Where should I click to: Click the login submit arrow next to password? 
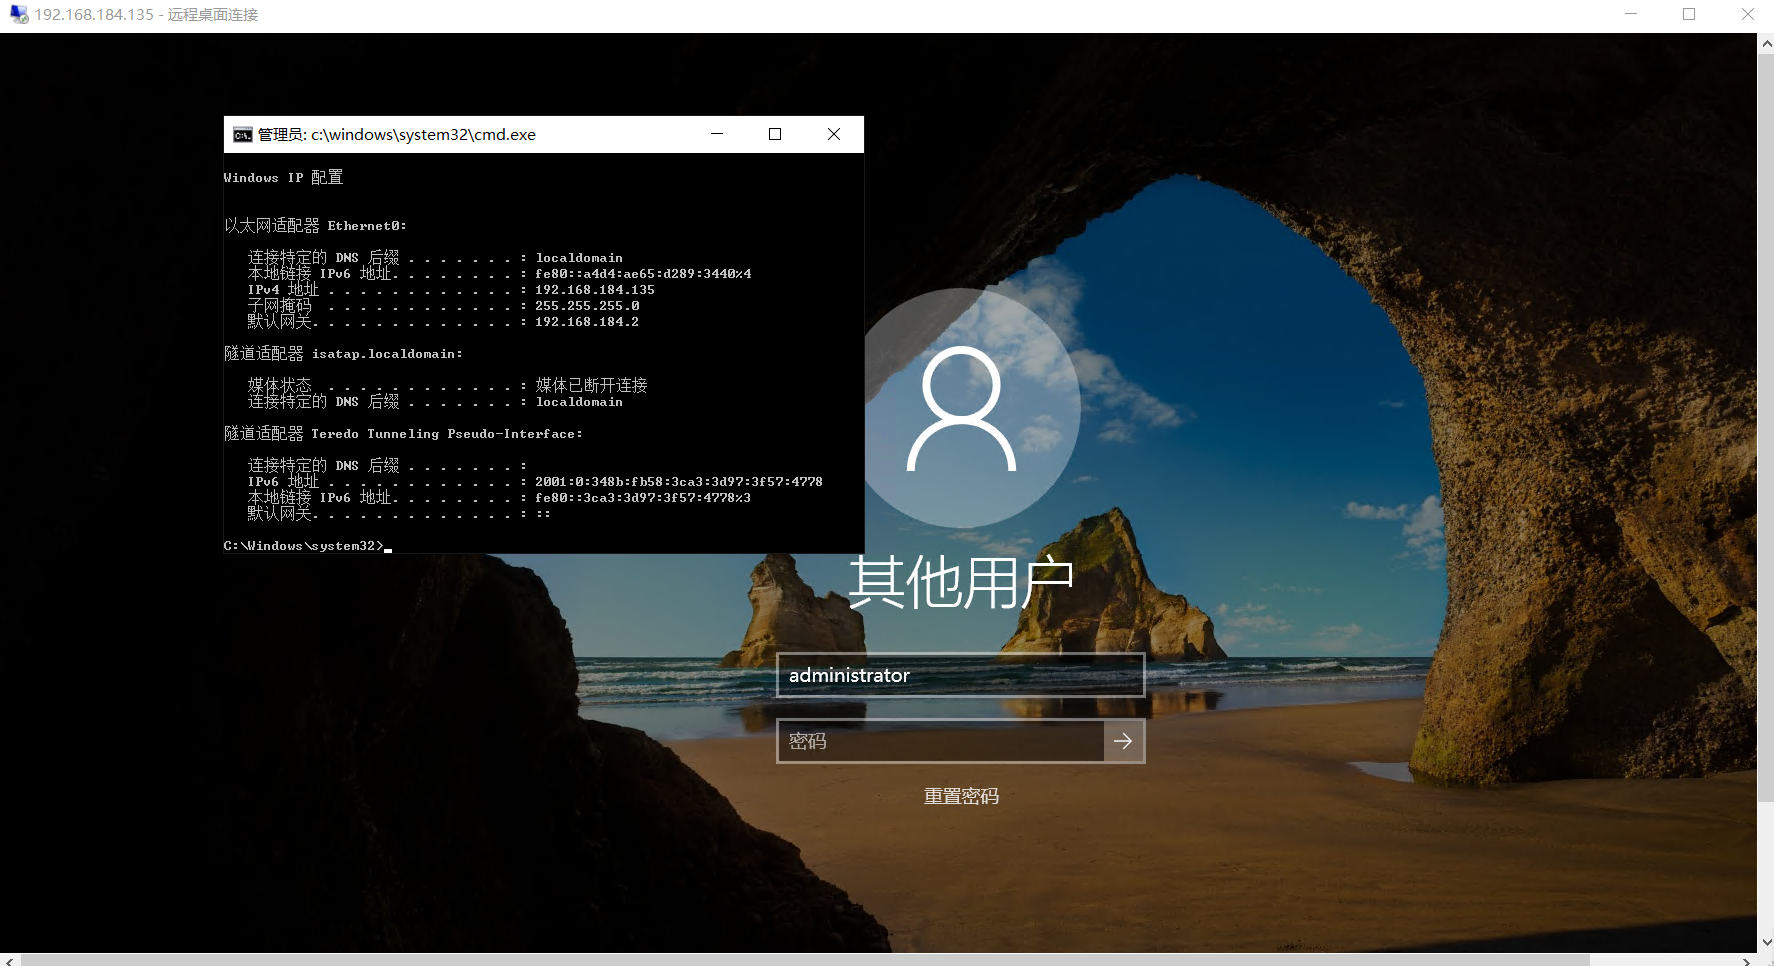pos(1123,741)
